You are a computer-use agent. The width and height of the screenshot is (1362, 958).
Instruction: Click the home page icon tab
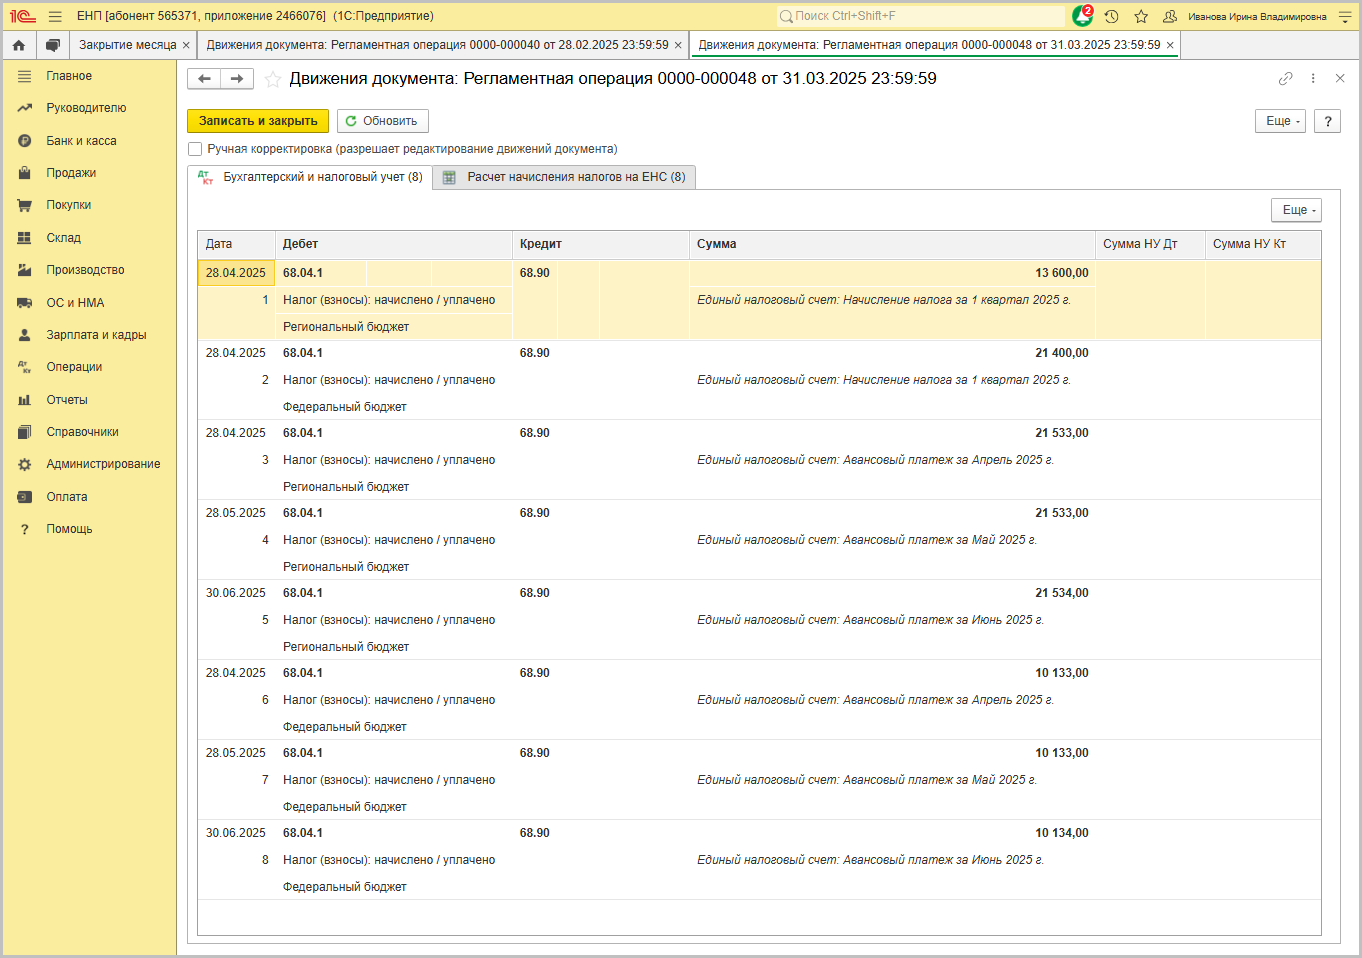pyautogui.click(x=18, y=45)
